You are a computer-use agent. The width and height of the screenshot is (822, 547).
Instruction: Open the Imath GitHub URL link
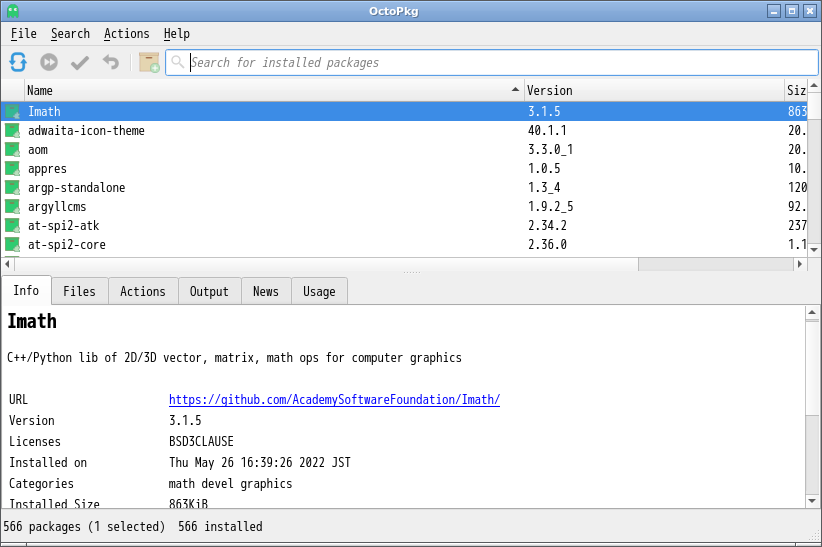[334, 400]
